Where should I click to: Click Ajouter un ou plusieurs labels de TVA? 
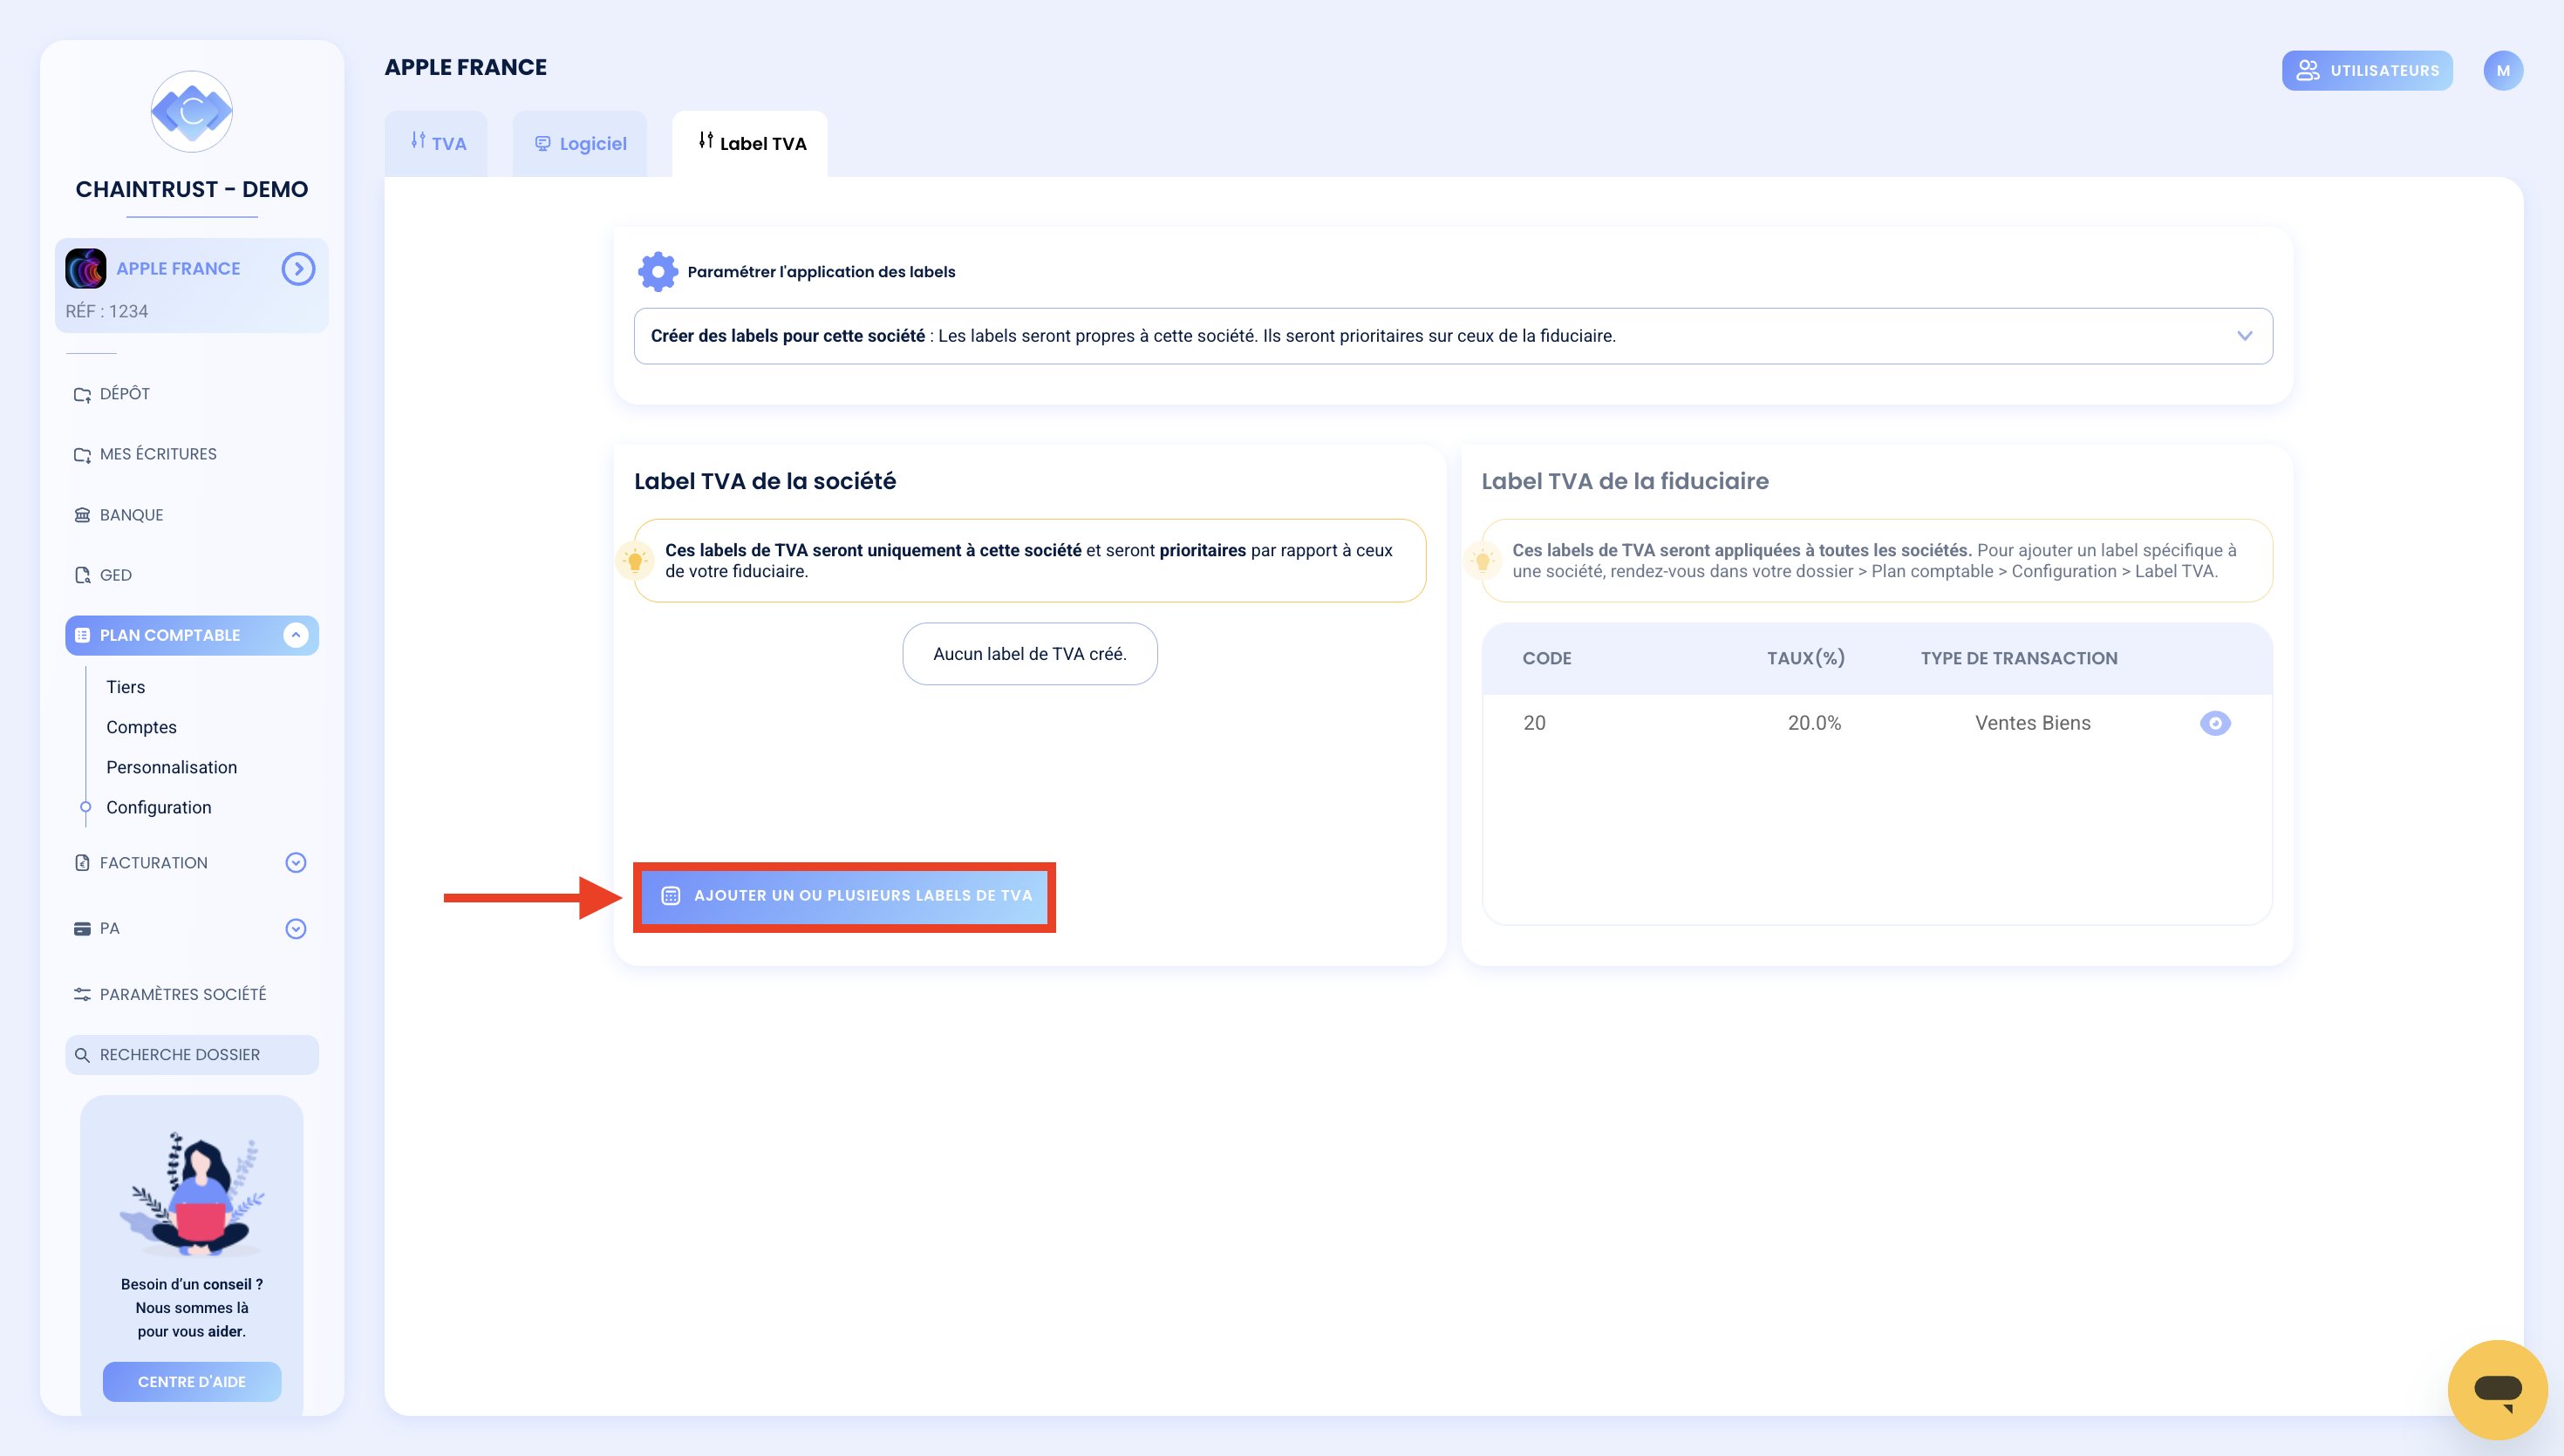(x=845, y=895)
